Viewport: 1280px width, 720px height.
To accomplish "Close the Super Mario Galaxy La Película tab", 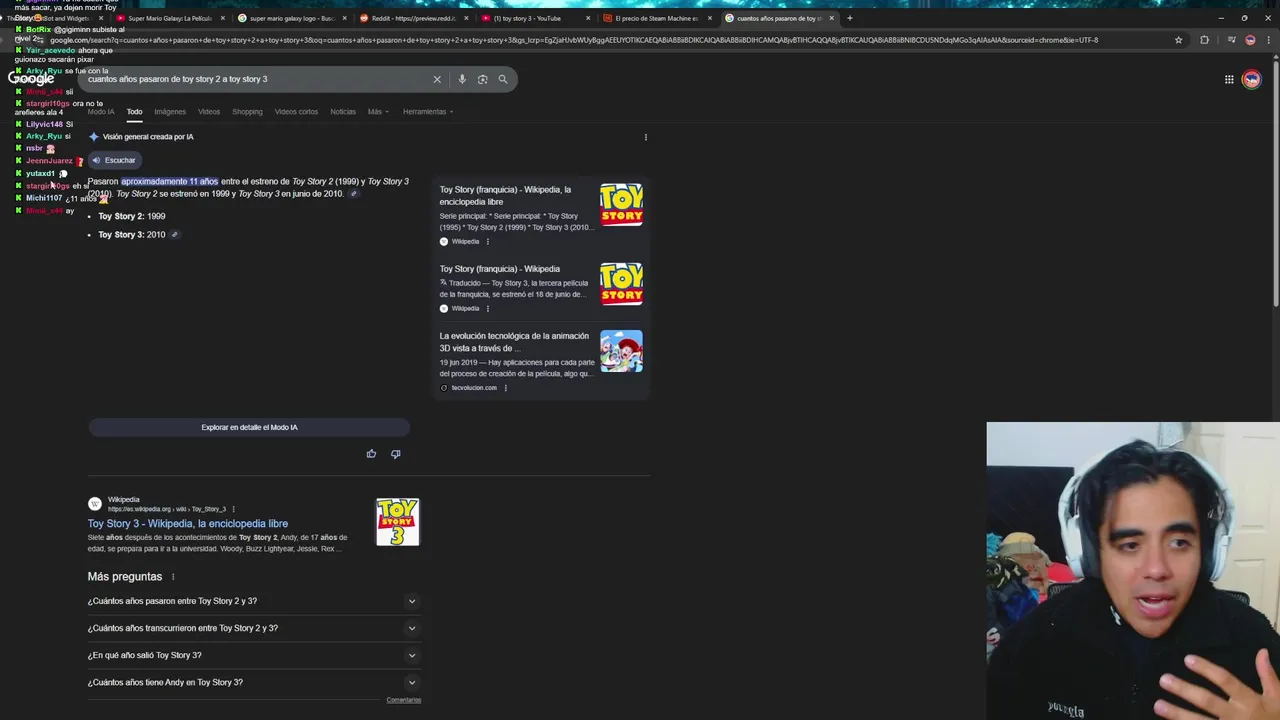I will 222,18.
